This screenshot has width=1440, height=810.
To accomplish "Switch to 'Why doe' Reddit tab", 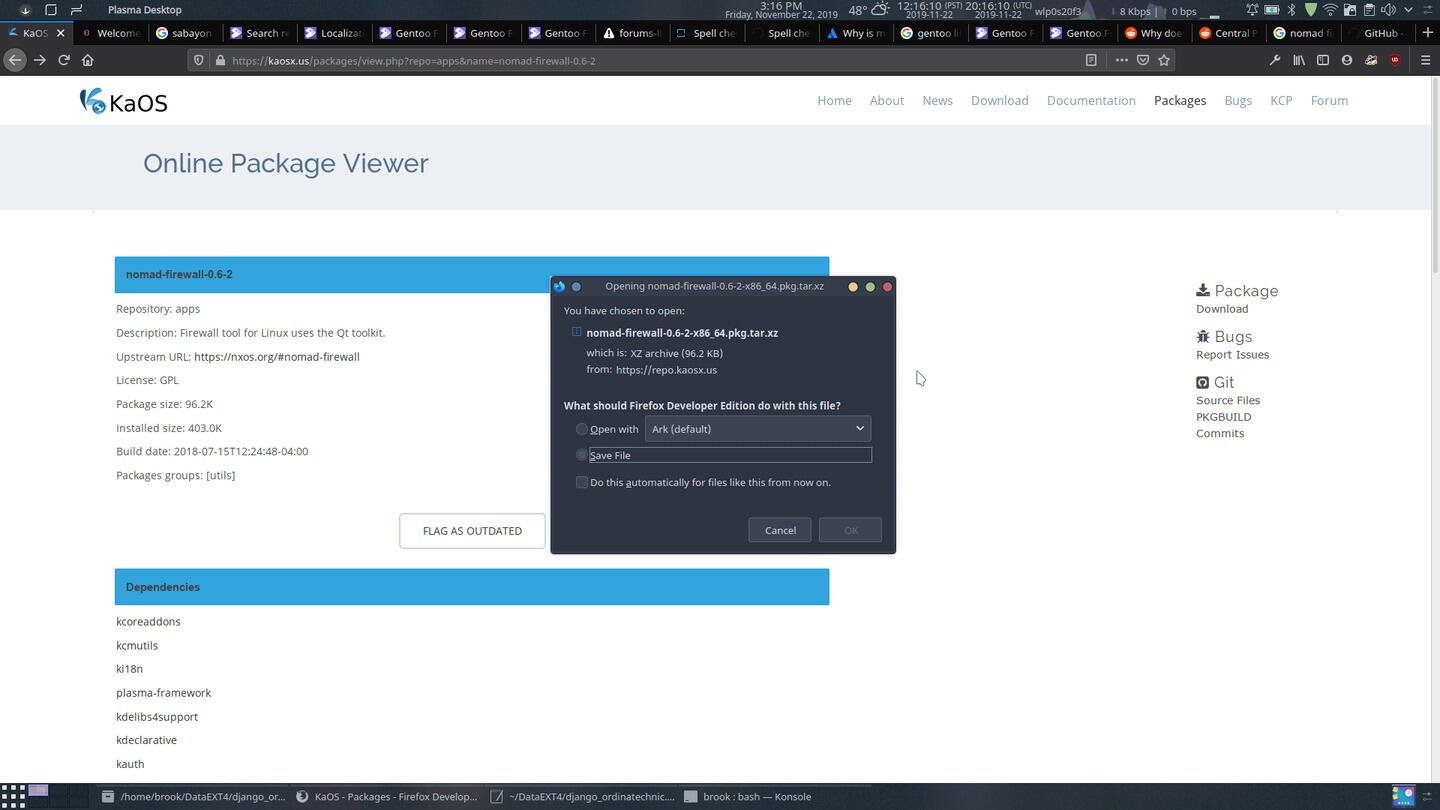I will click(1153, 33).
